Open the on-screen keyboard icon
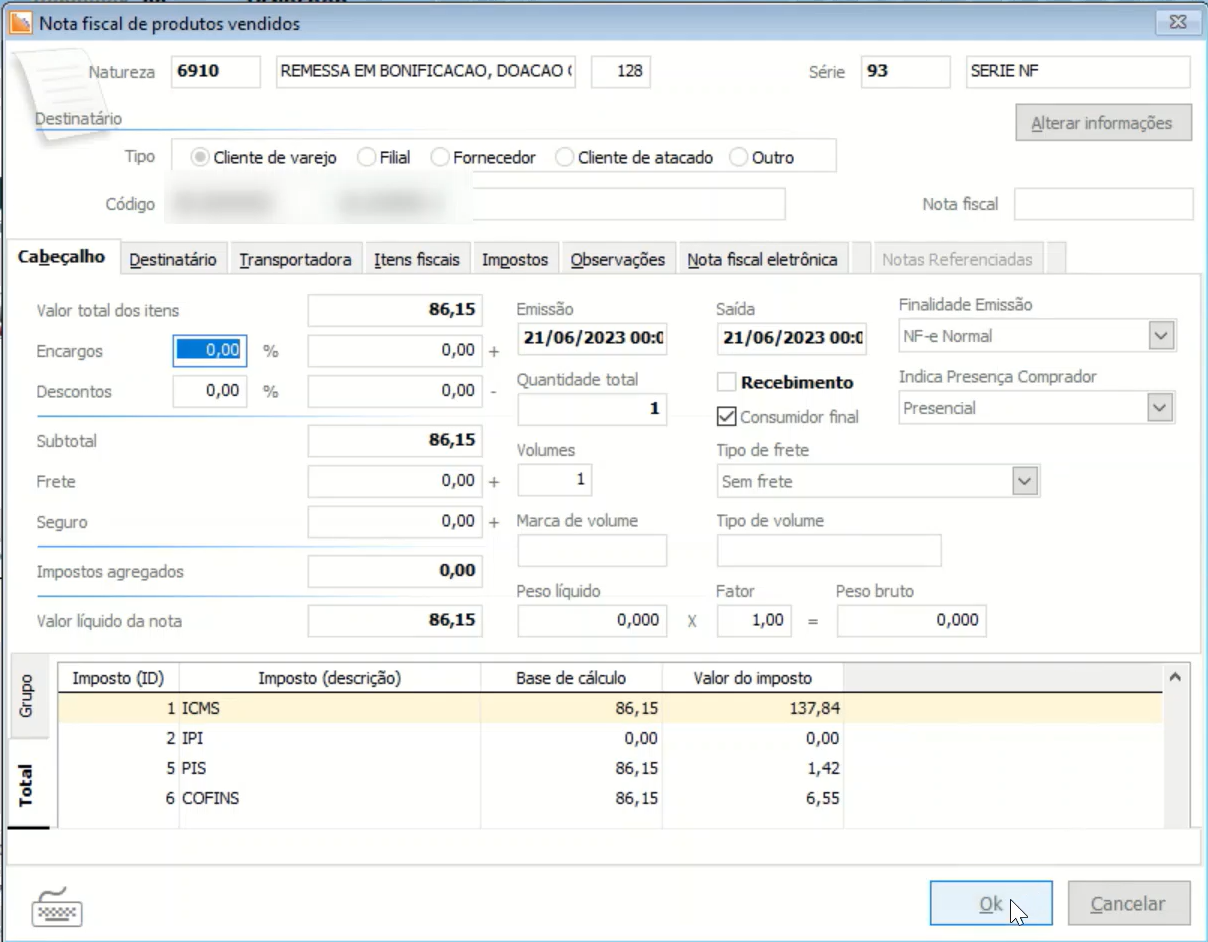 [57, 906]
